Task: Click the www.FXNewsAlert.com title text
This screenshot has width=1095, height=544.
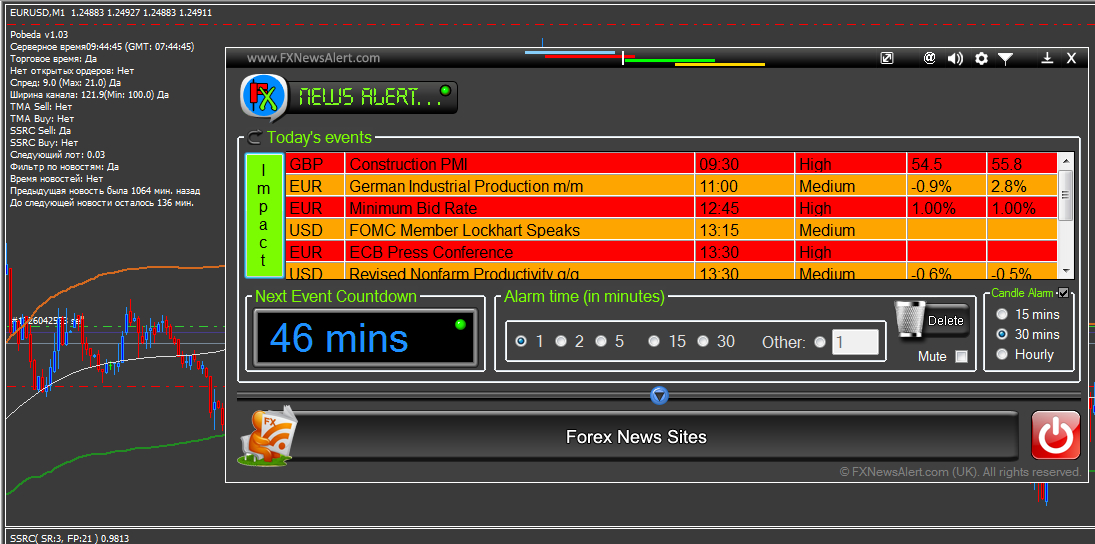Action: click(x=314, y=58)
